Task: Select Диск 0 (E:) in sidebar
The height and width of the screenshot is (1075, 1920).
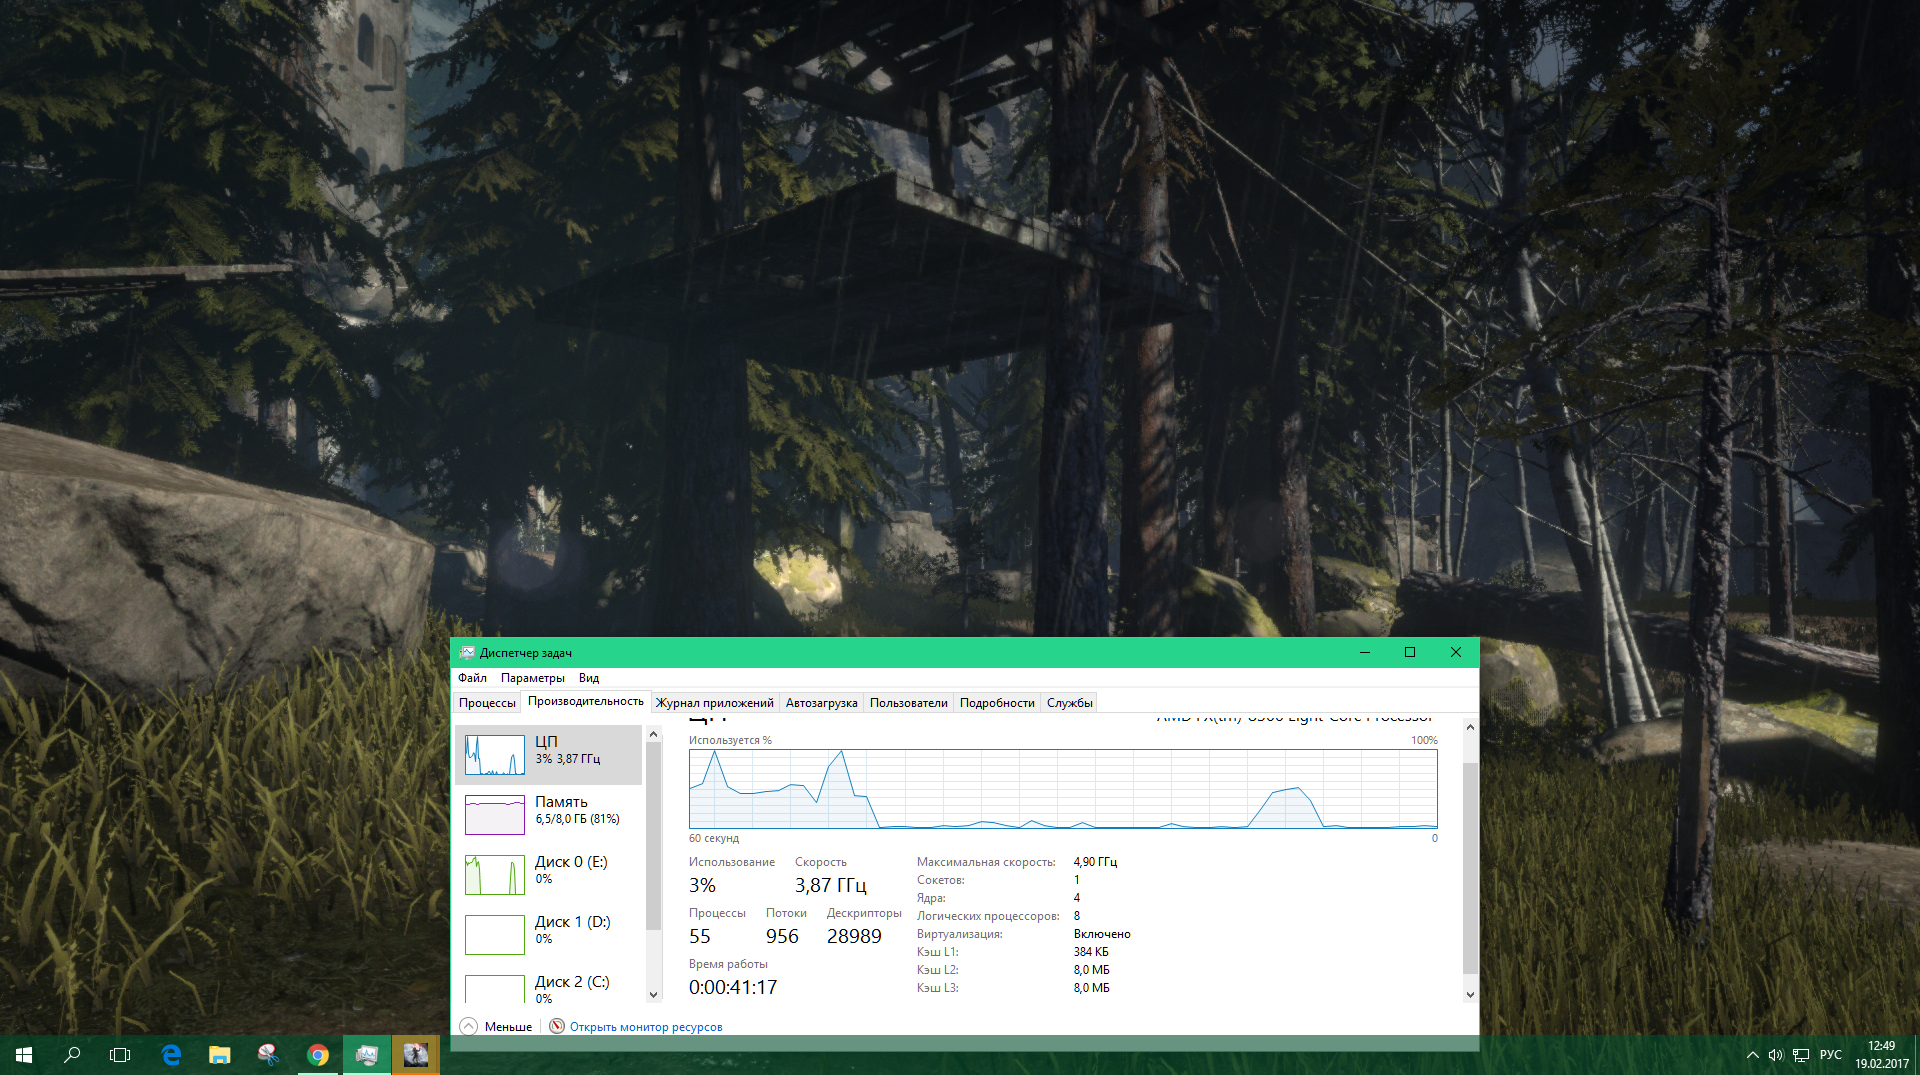Action: click(548, 875)
